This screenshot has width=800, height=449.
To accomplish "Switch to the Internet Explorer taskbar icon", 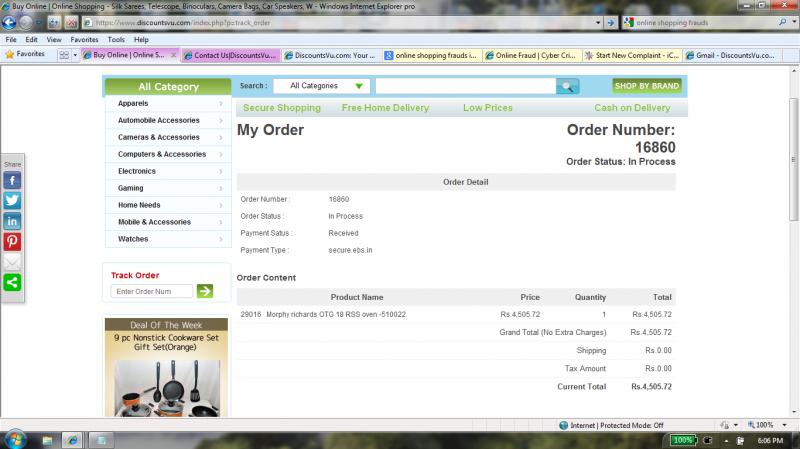I will tap(72, 440).
